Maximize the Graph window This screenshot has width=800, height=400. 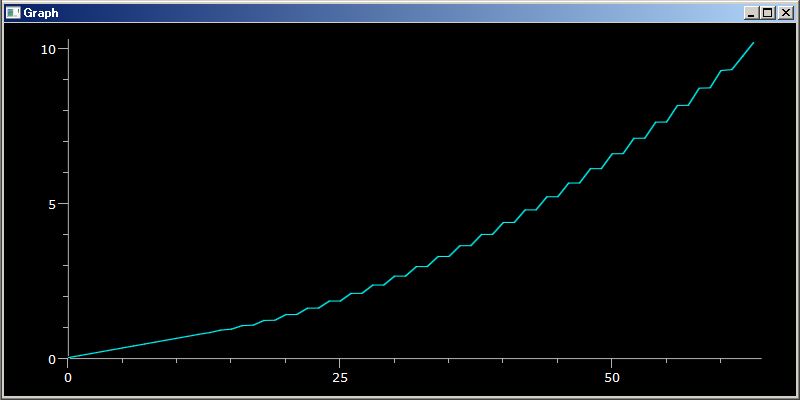pyautogui.click(x=767, y=13)
